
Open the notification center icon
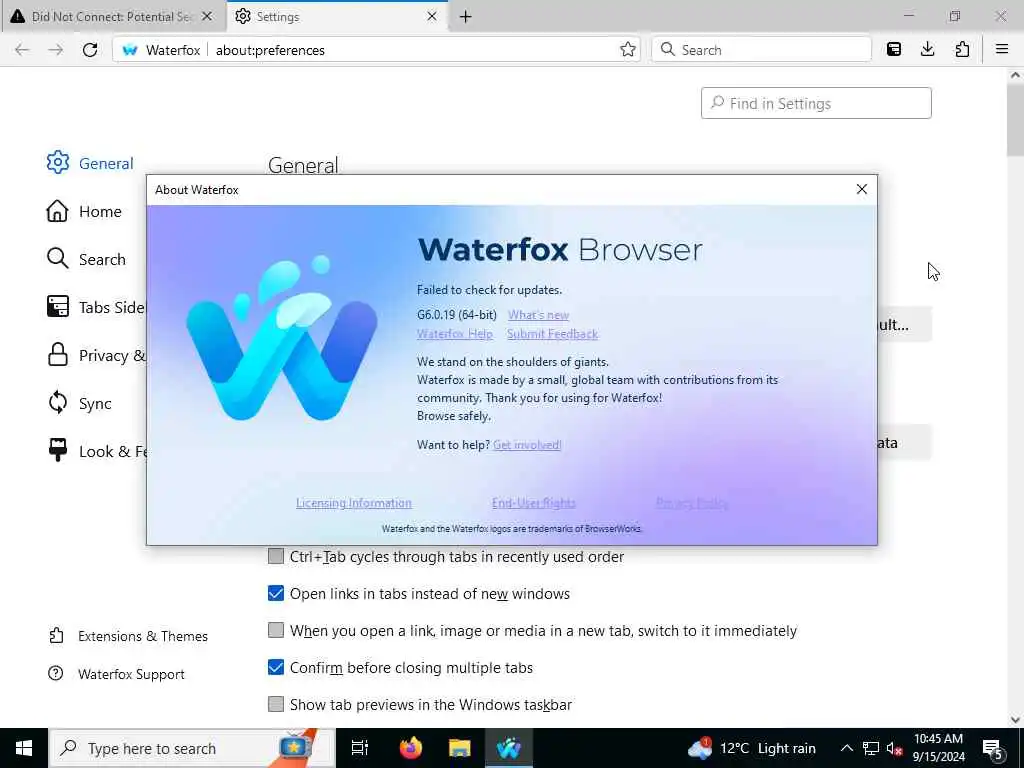point(993,748)
